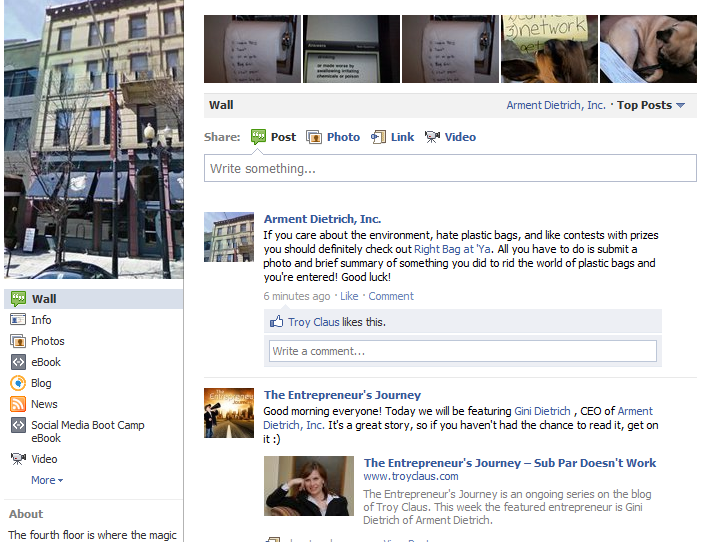Click the Blog icon in sidebar
Screen dimensions: 712x542
[x=18, y=383]
